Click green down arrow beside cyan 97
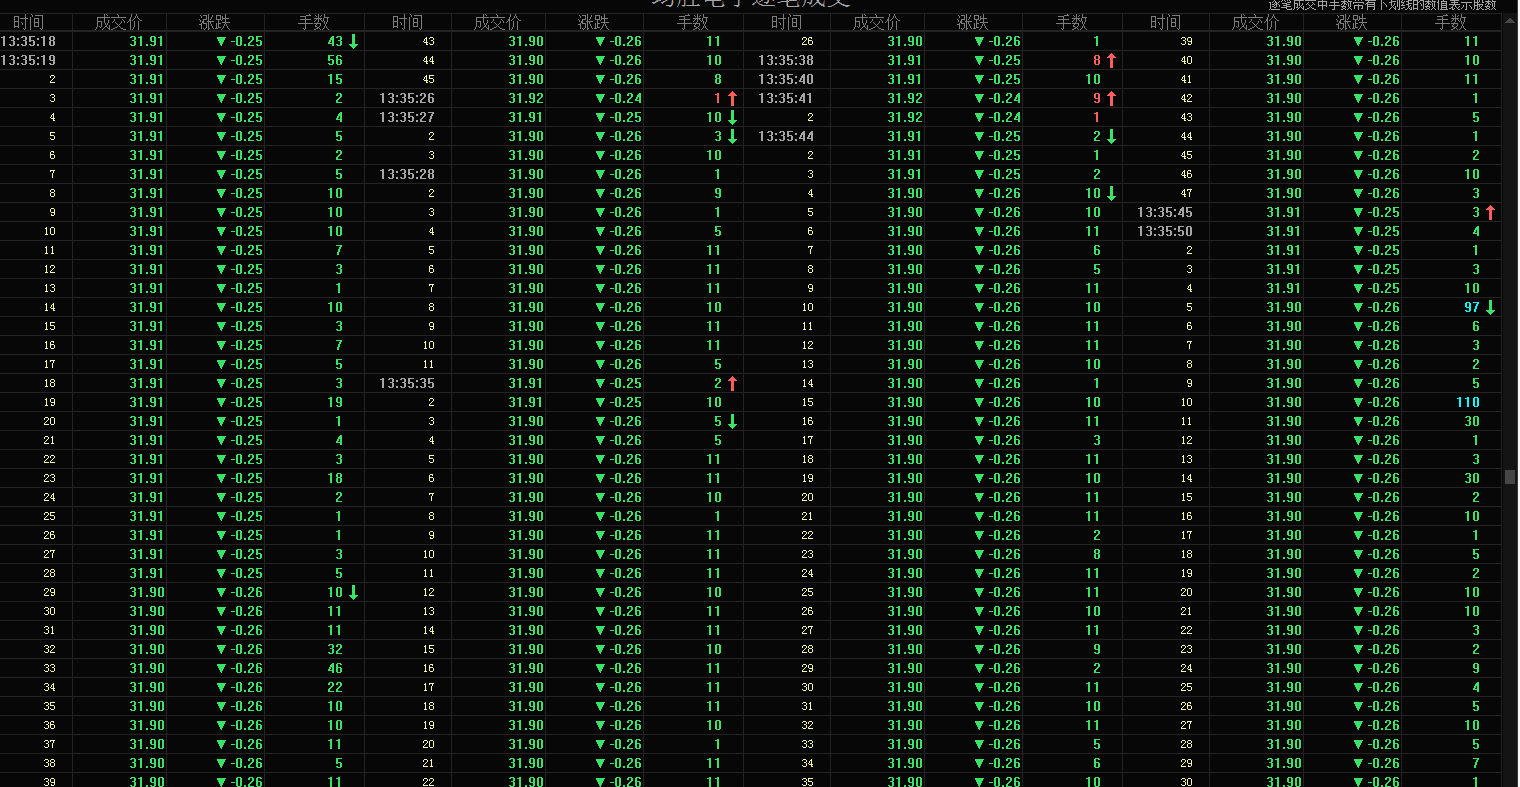 [1490, 308]
